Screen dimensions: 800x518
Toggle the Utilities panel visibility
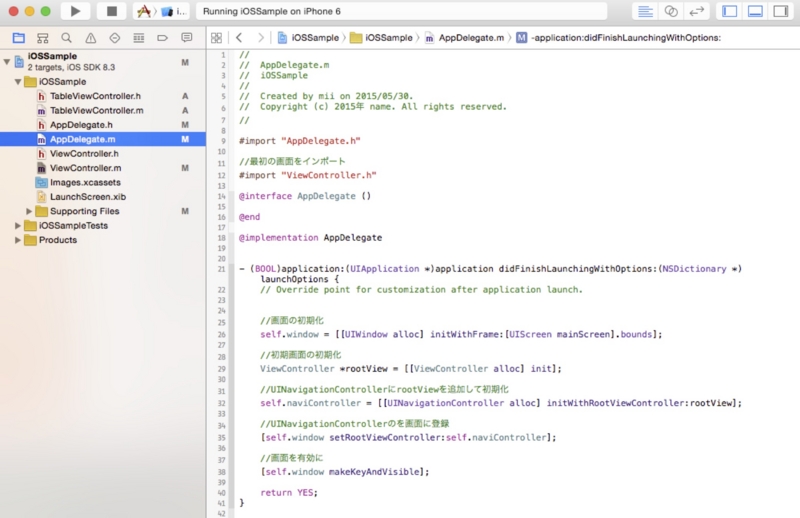point(781,11)
